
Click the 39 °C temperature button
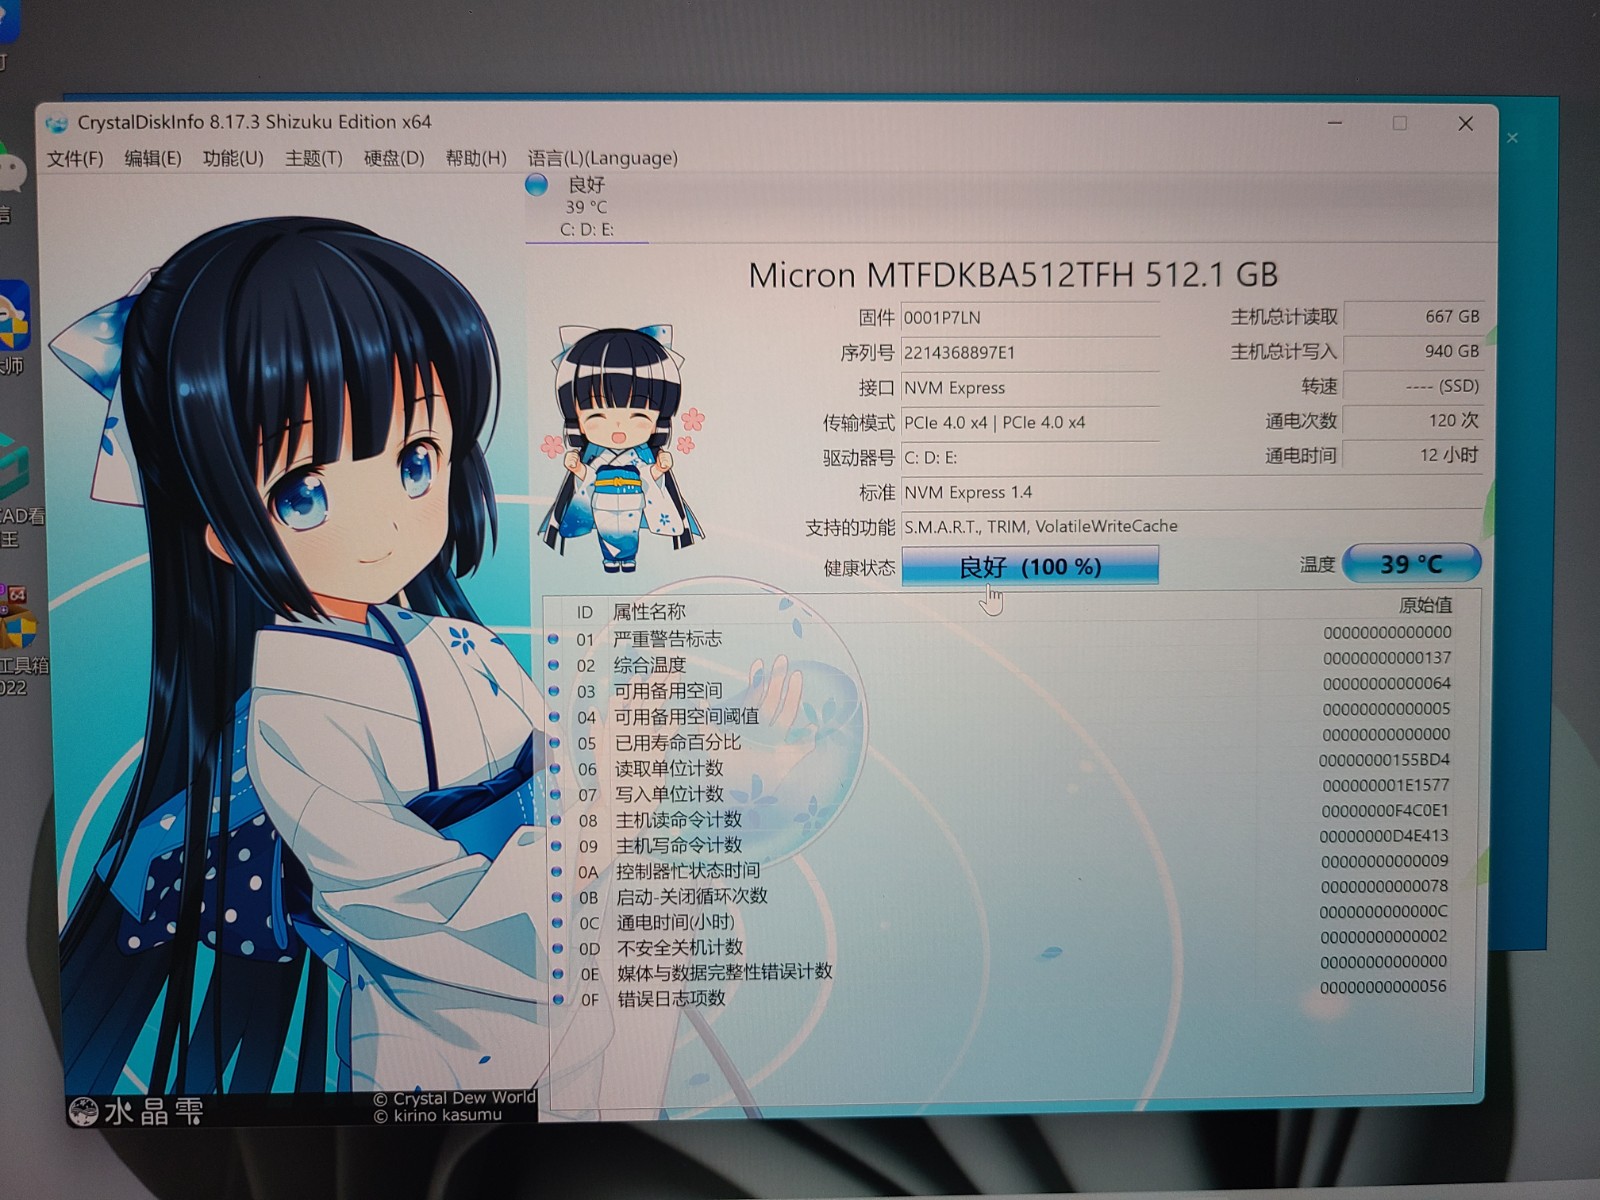click(x=1411, y=564)
